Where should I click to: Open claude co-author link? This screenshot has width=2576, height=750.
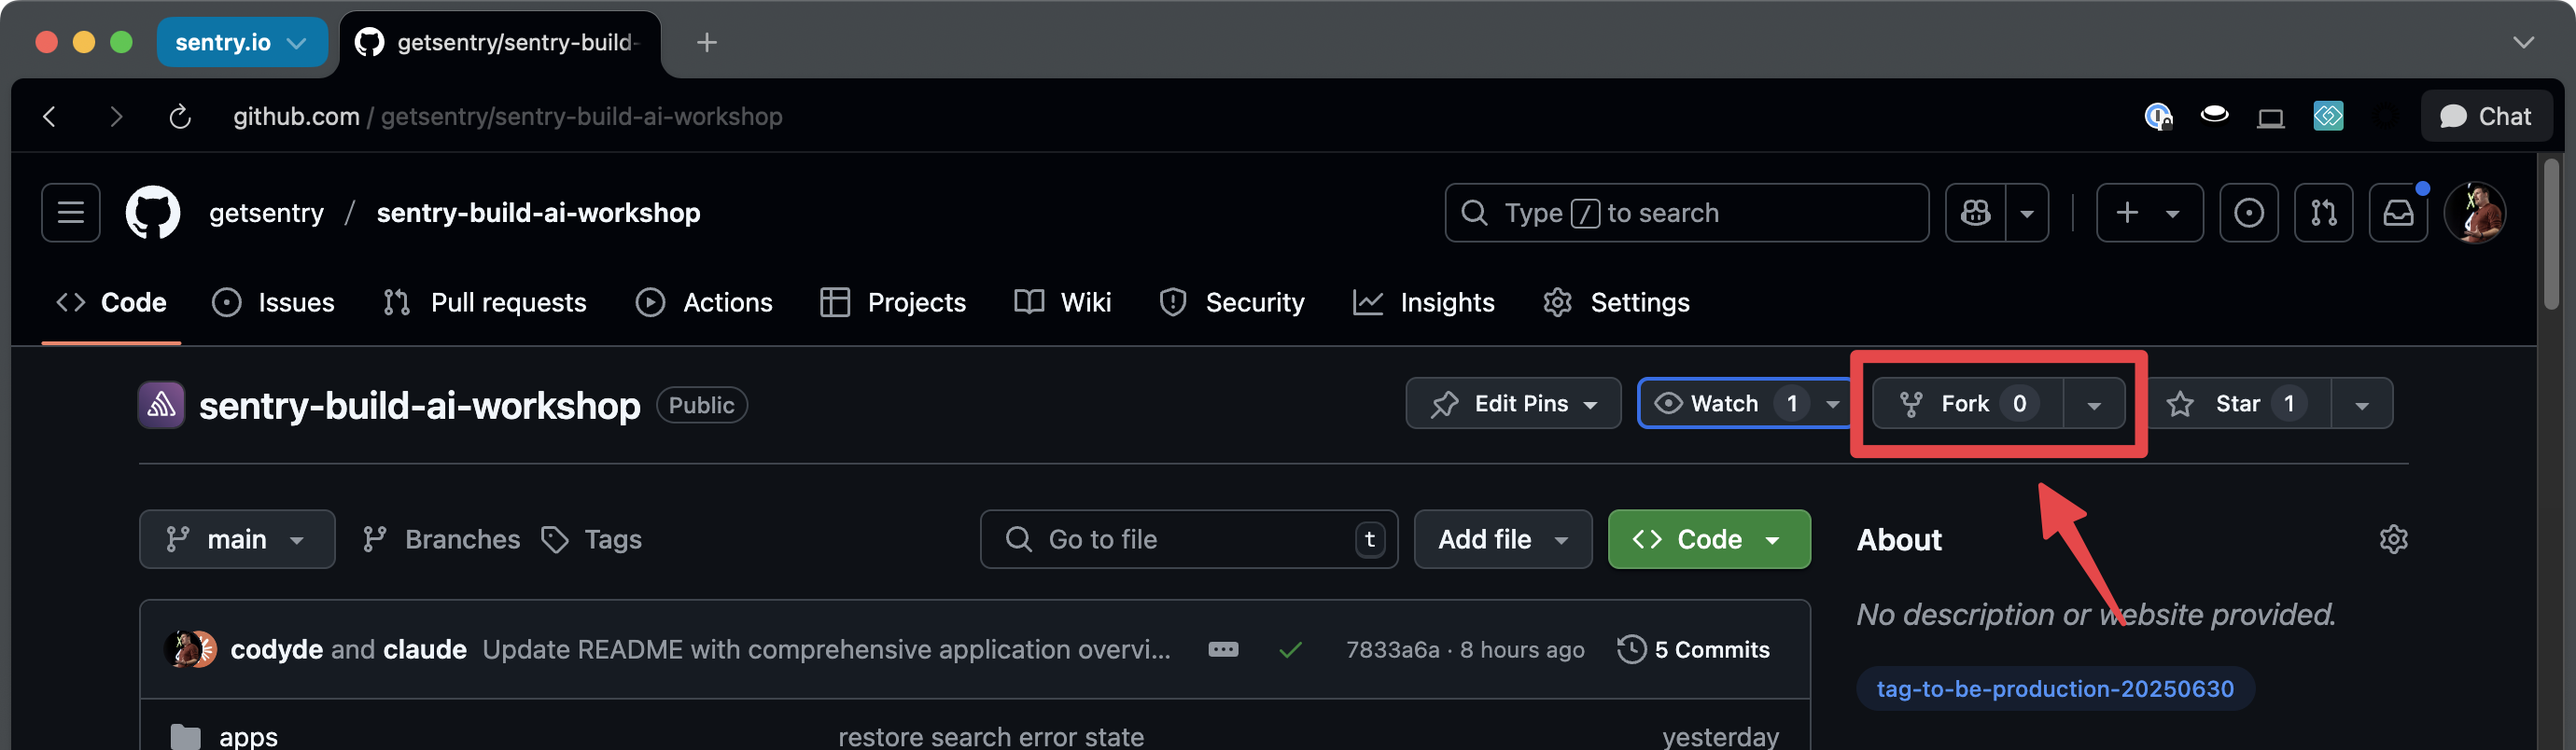425,650
